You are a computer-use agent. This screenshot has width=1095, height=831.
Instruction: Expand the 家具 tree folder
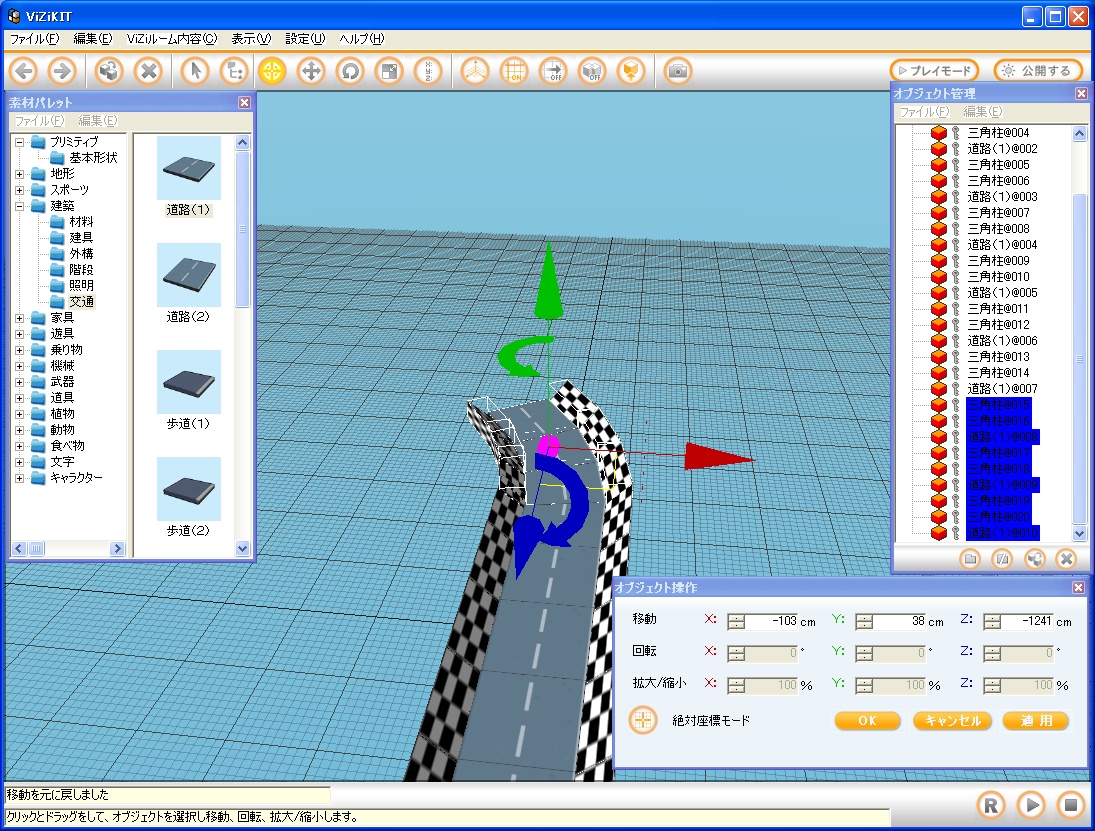20,318
